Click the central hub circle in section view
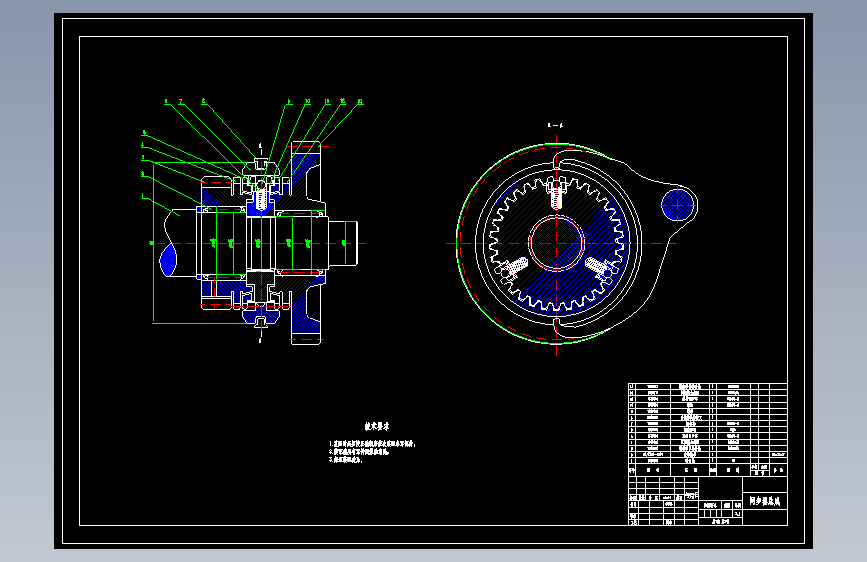This screenshot has height=562, width=867. point(556,243)
